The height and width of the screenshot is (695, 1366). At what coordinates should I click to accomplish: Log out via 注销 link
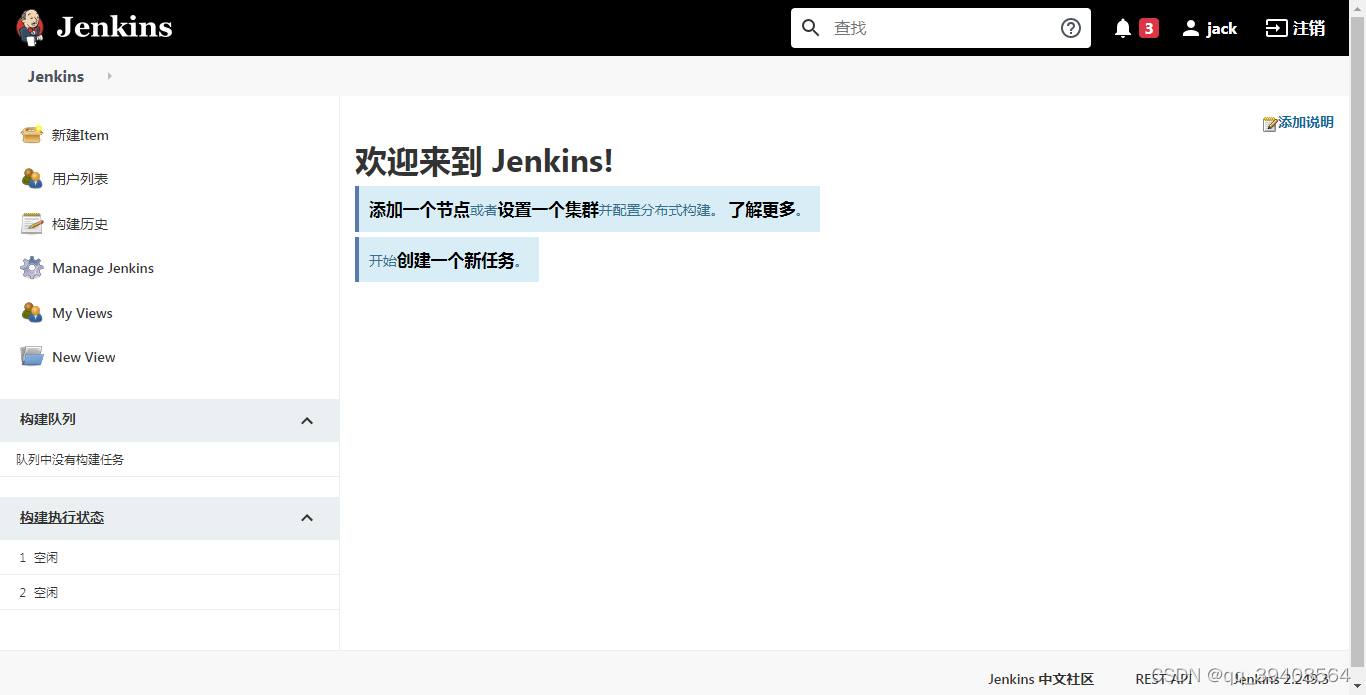pos(1309,28)
